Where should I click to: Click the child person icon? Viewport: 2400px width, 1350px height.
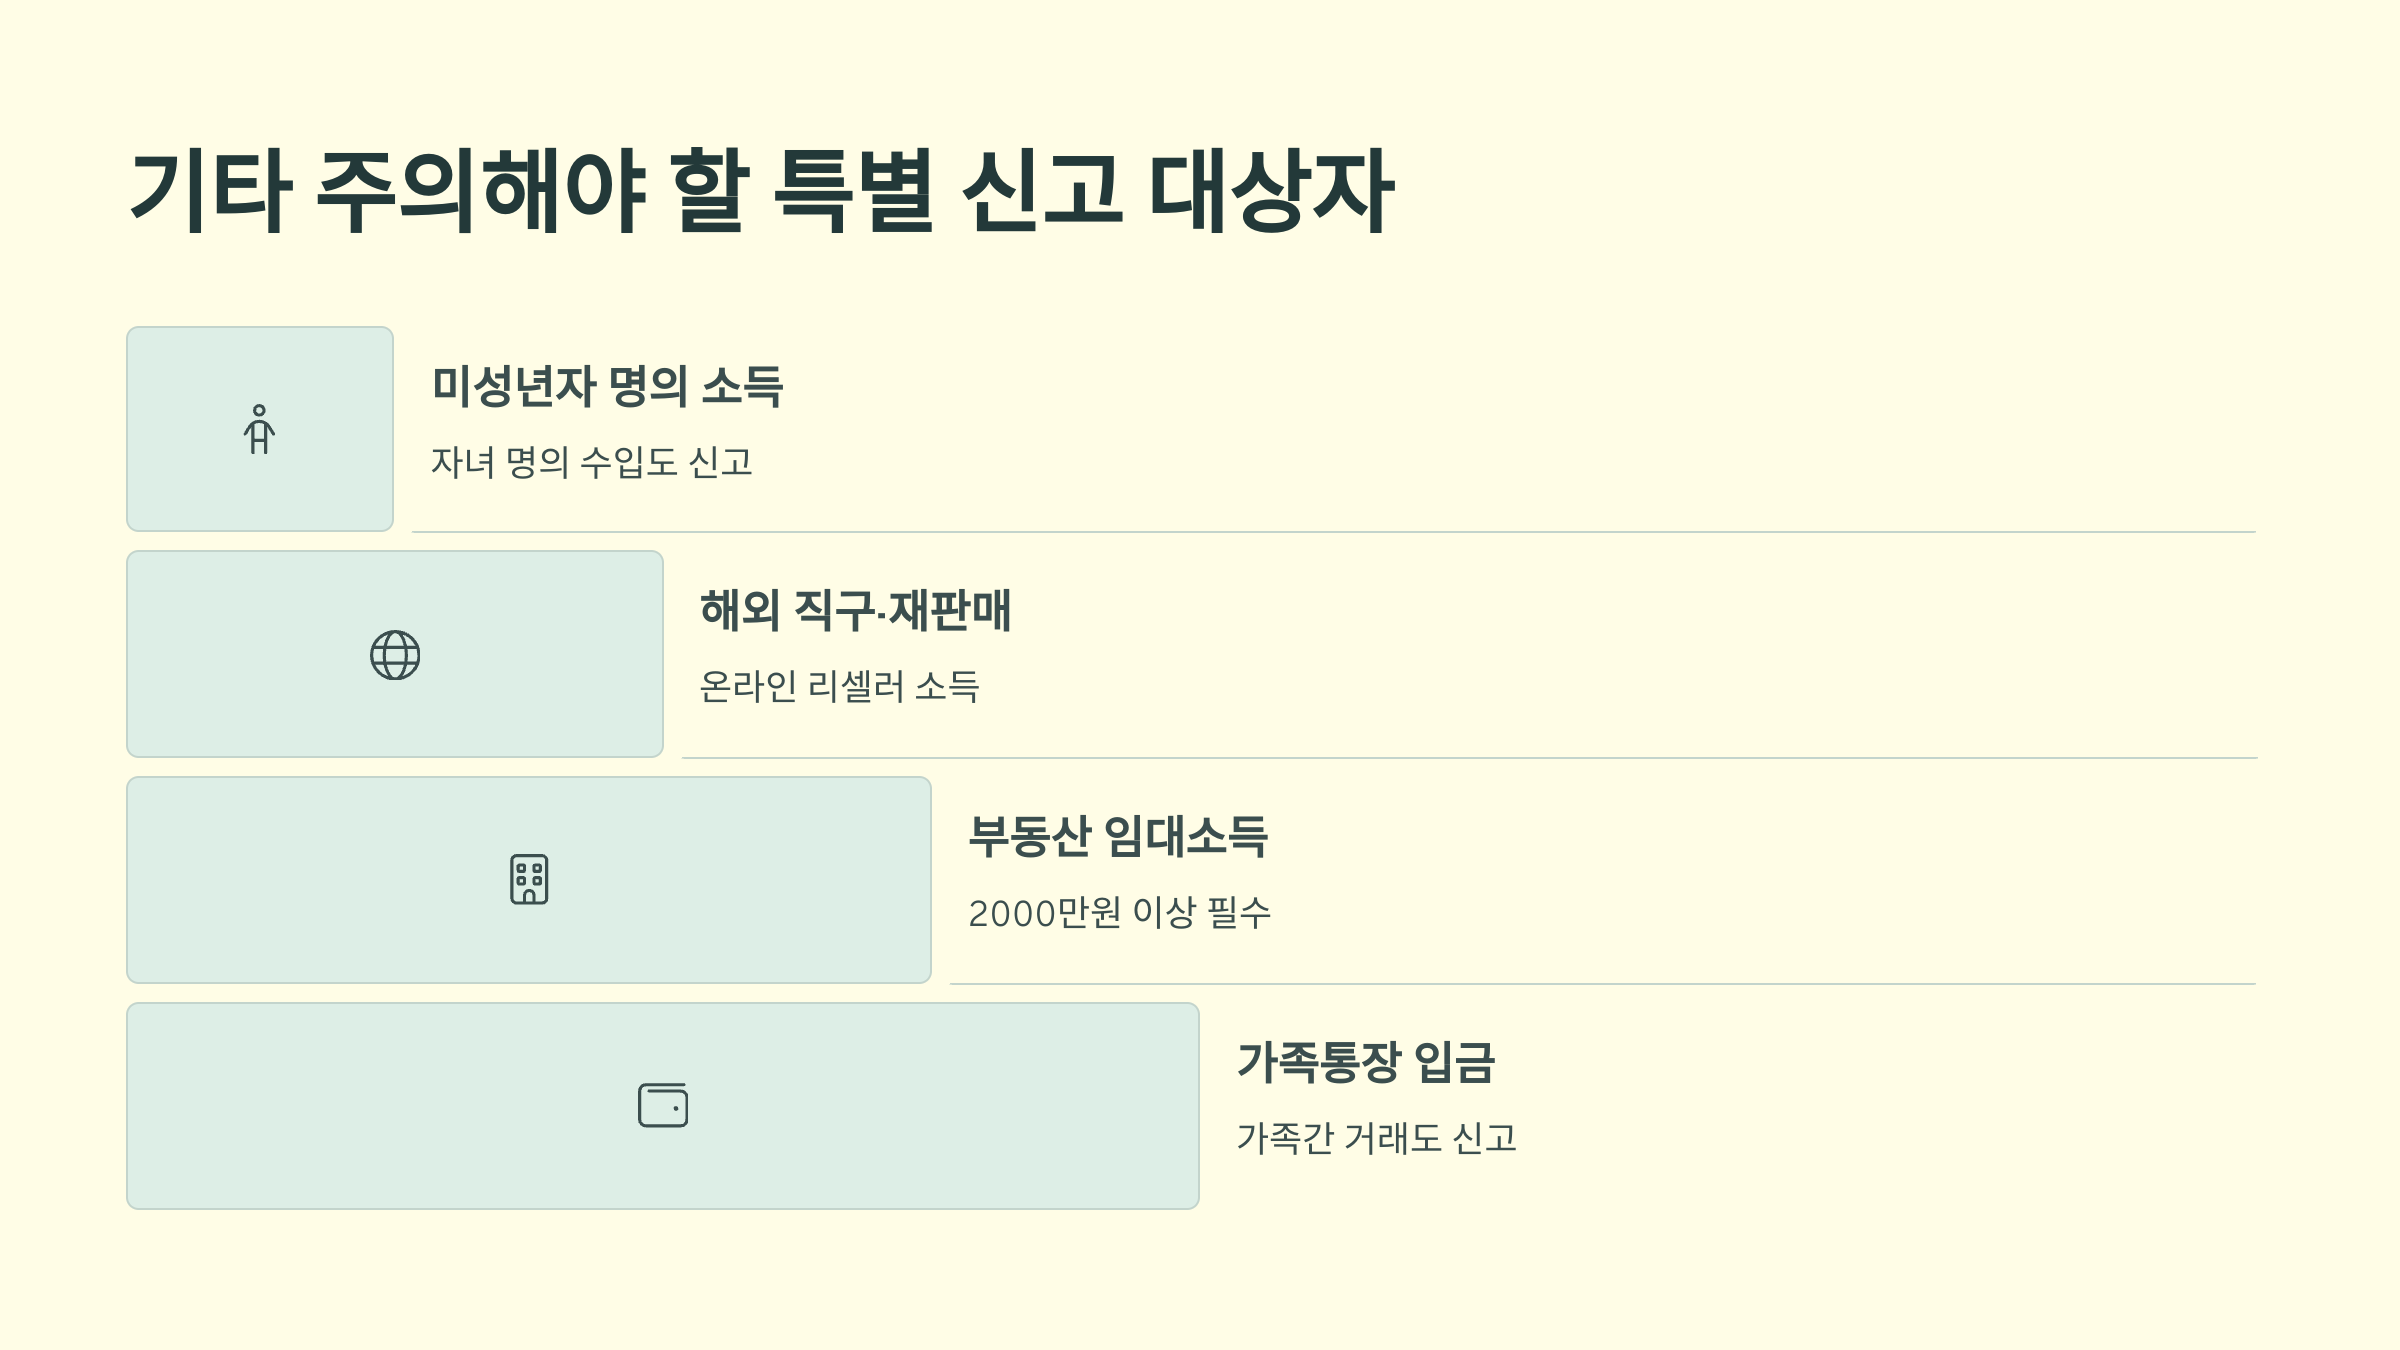(x=259, y=429)
